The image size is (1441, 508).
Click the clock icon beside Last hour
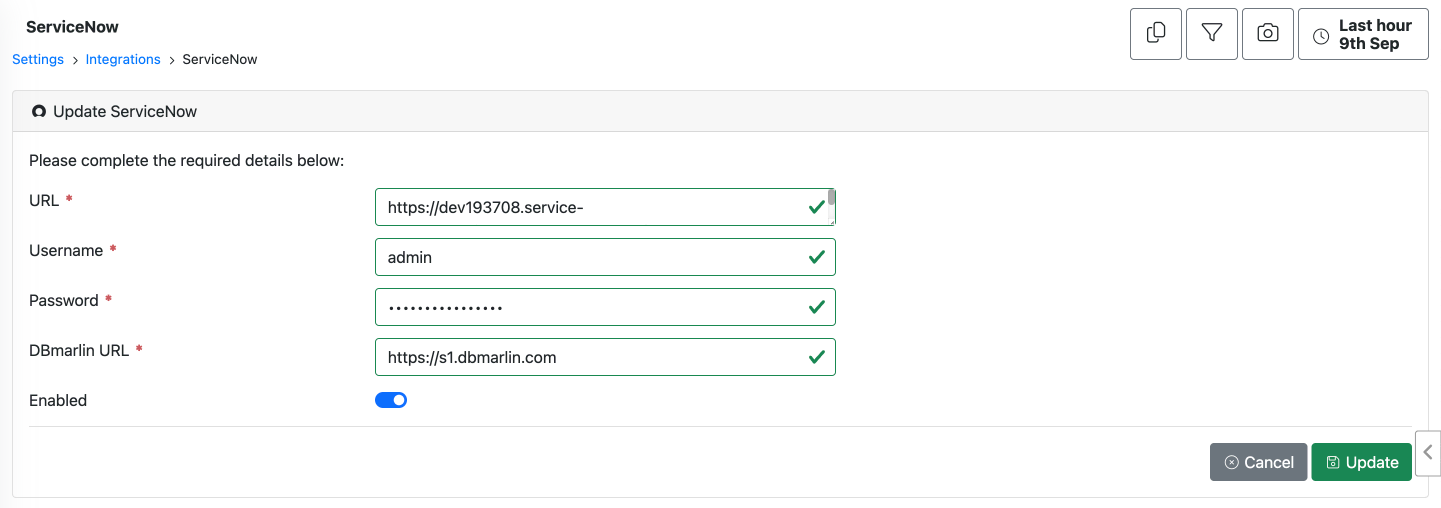point(1321,36)
